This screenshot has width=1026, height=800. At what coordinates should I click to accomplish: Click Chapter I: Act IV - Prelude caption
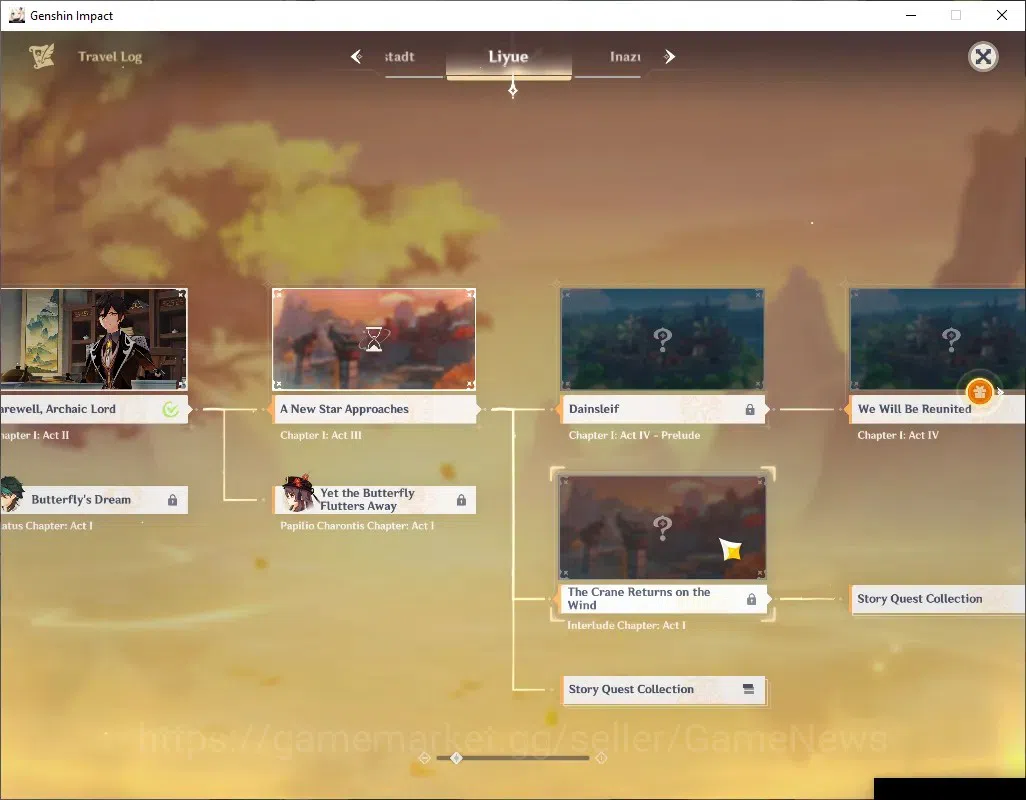[x=634, y=436]
